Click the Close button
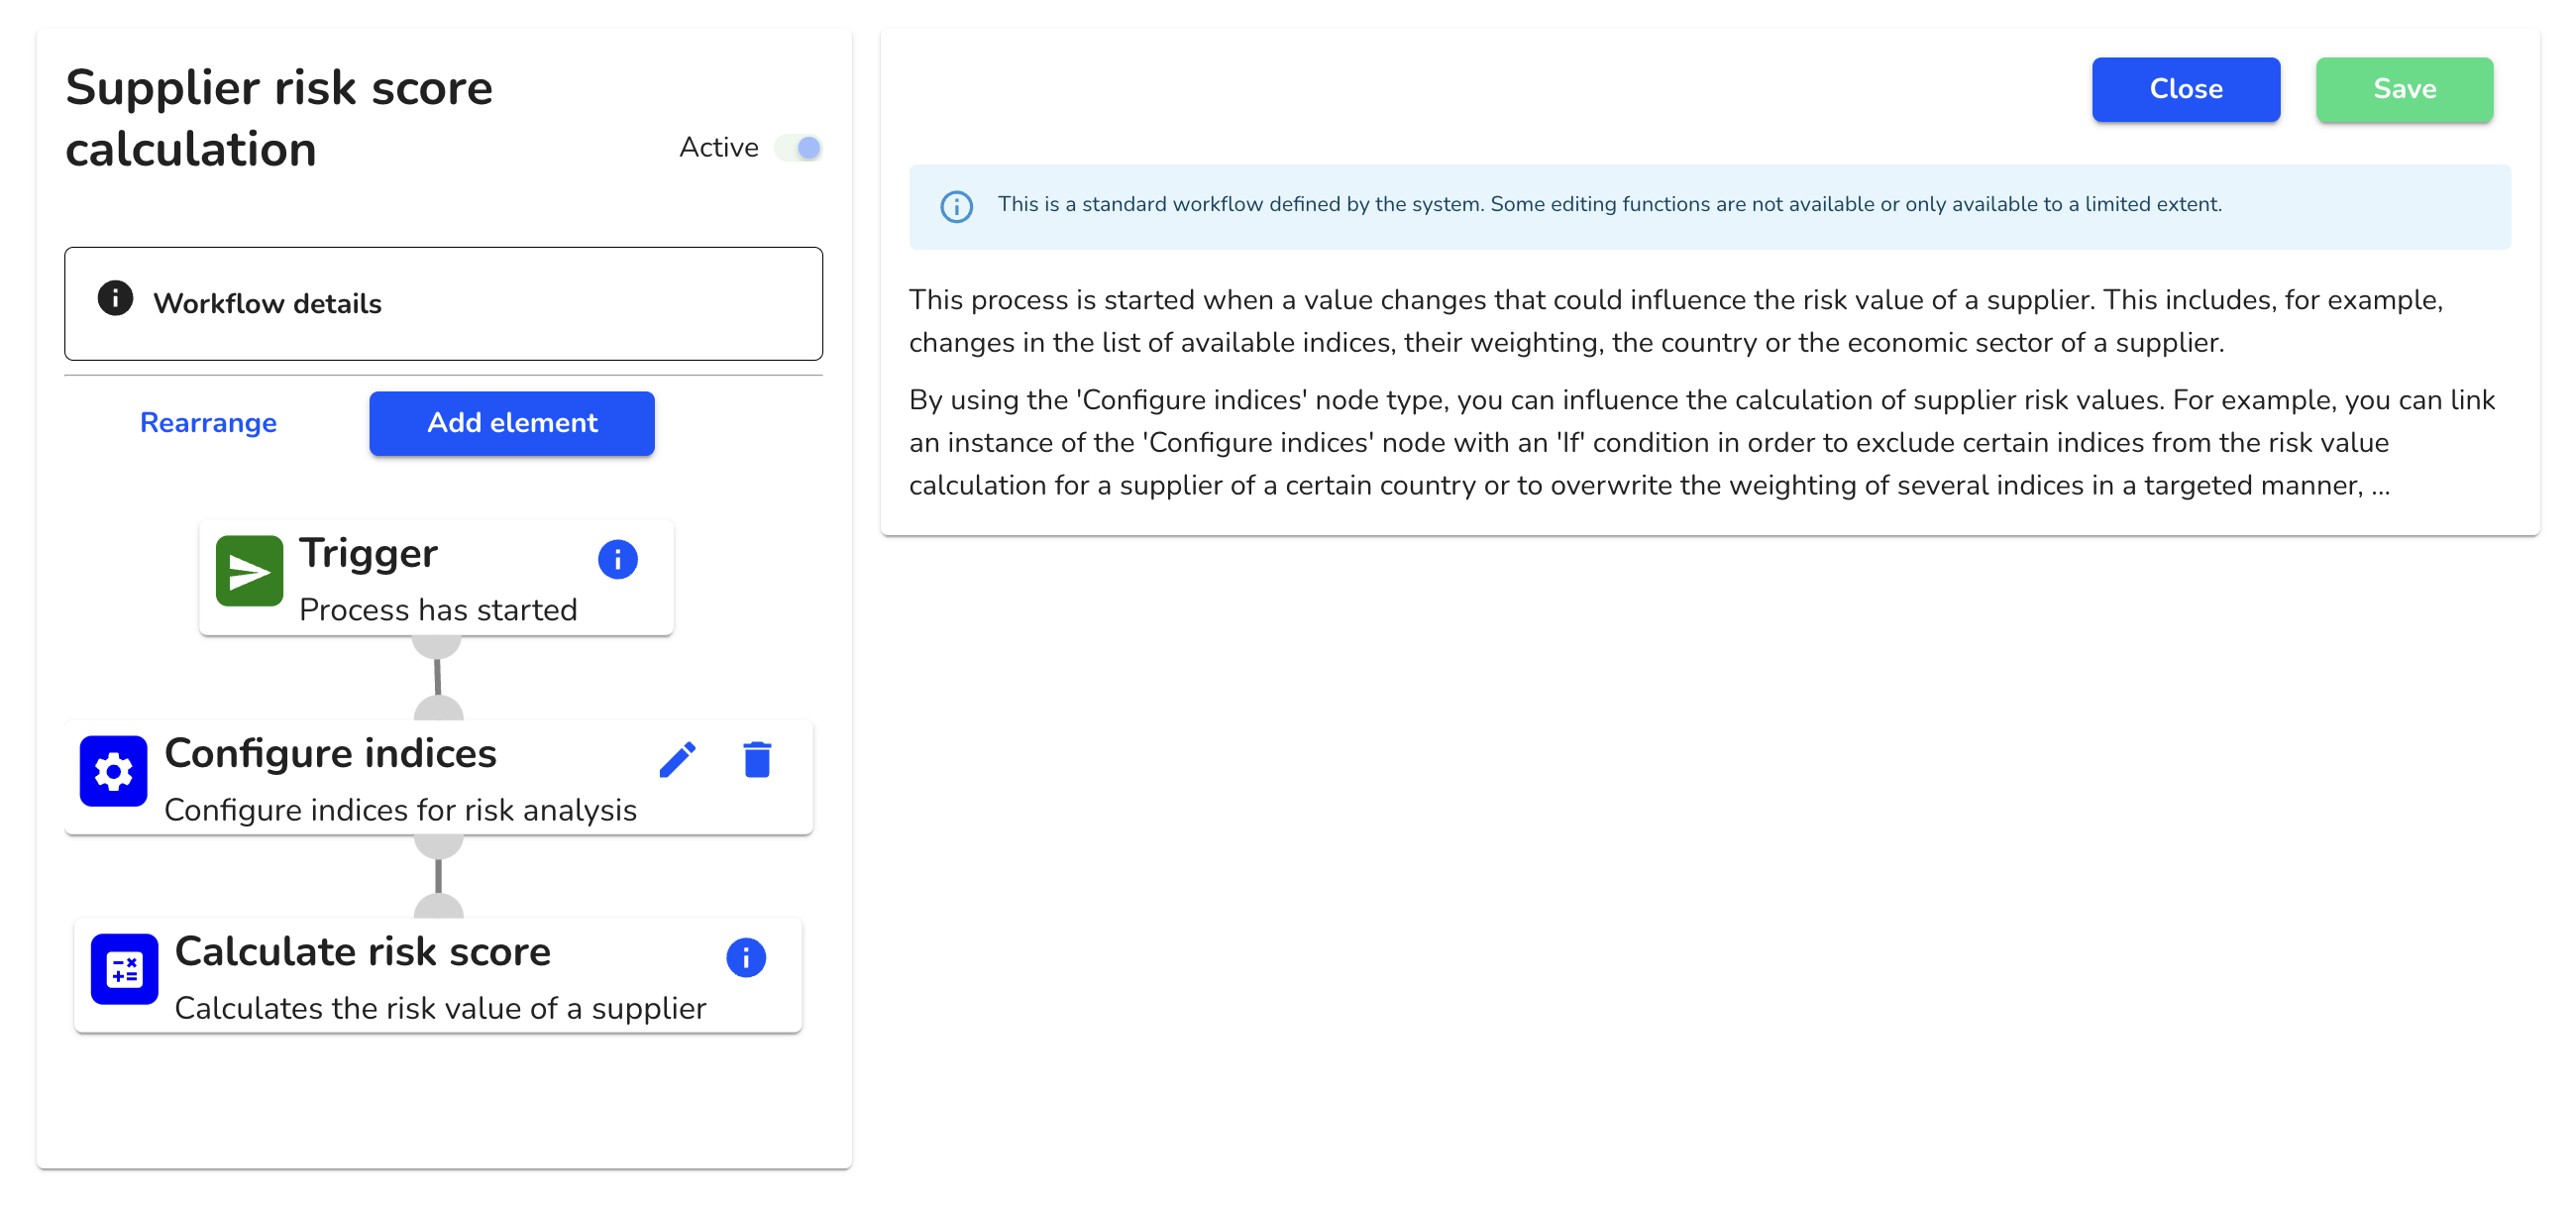Image resolution: width=2576 pixels, height=1211 pixels. point(2185,89)
